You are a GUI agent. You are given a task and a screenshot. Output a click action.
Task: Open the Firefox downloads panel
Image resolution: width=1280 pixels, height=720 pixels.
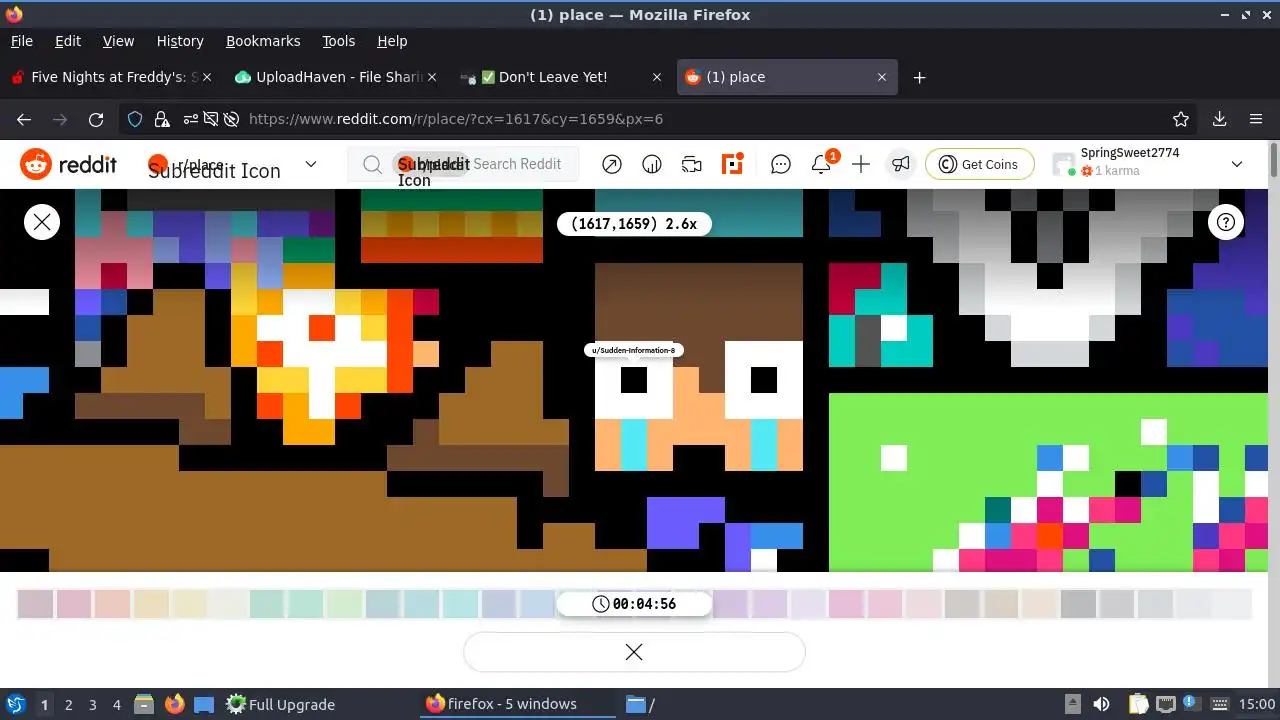click(1219, 119)
